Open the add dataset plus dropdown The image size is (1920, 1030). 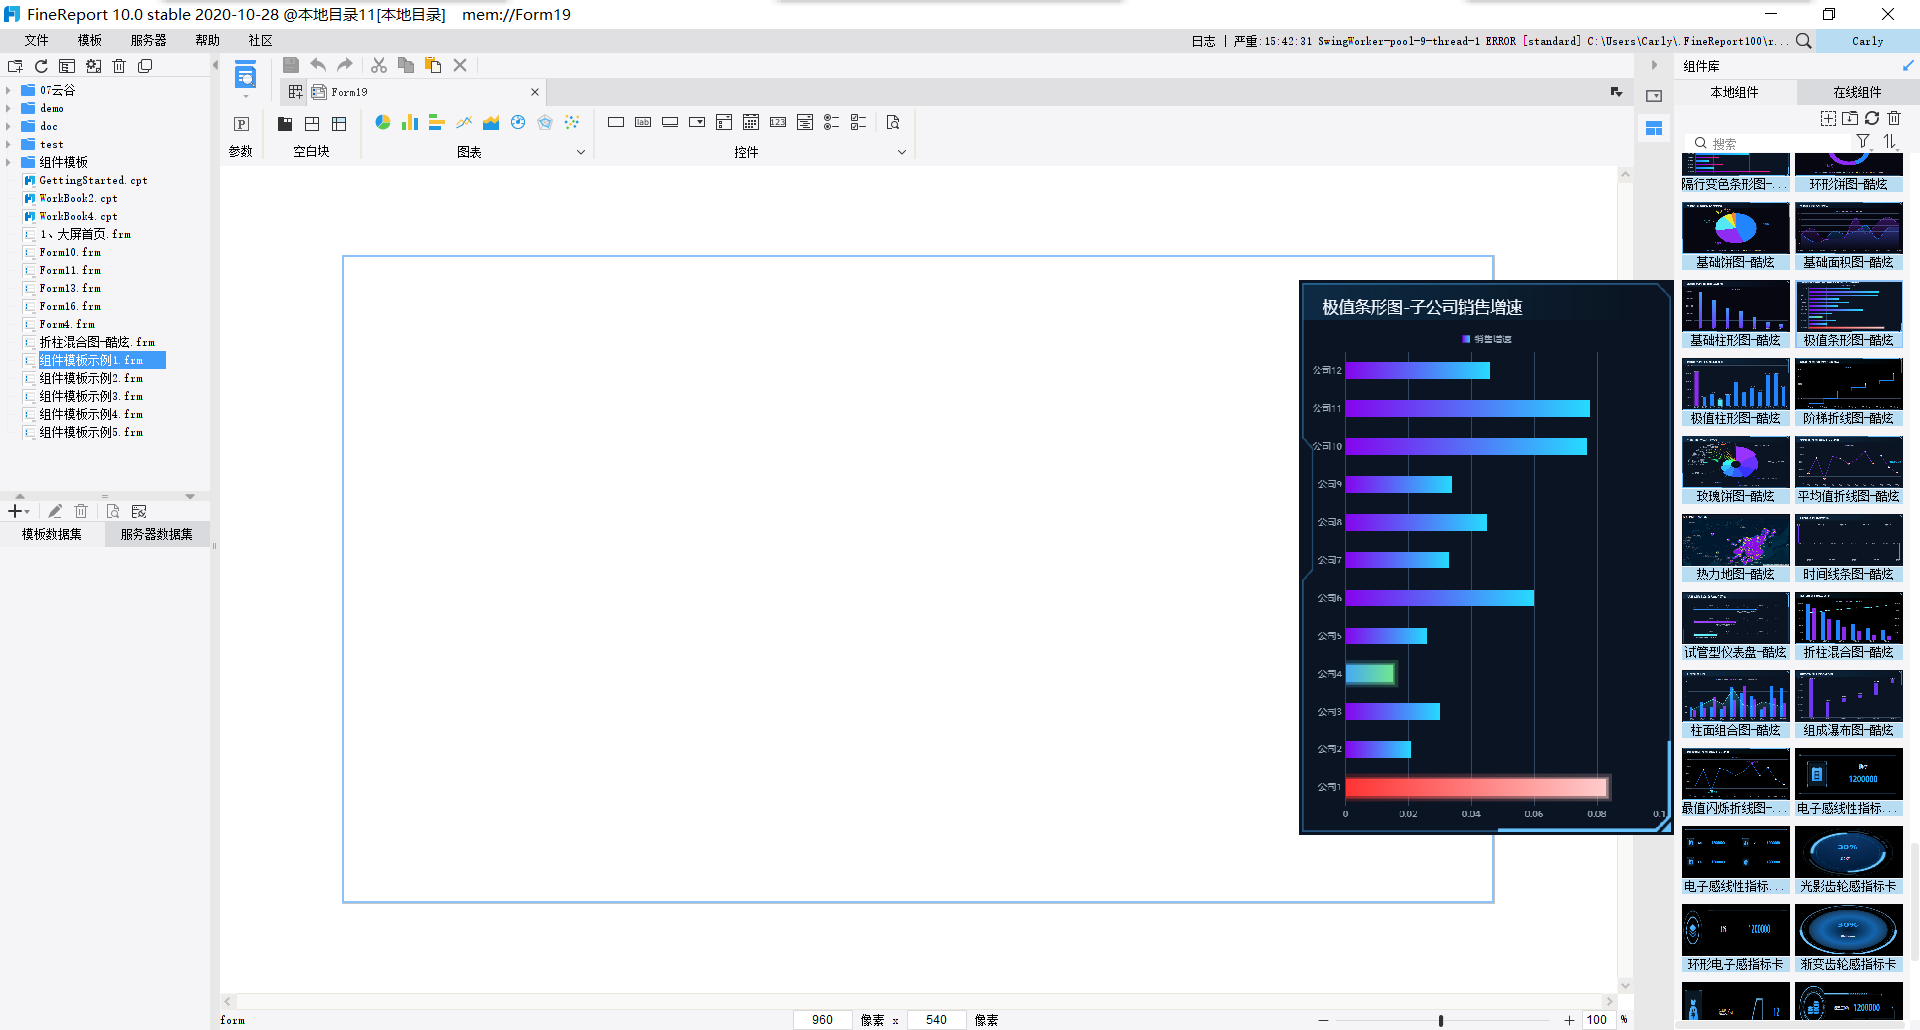coord(19,511)
